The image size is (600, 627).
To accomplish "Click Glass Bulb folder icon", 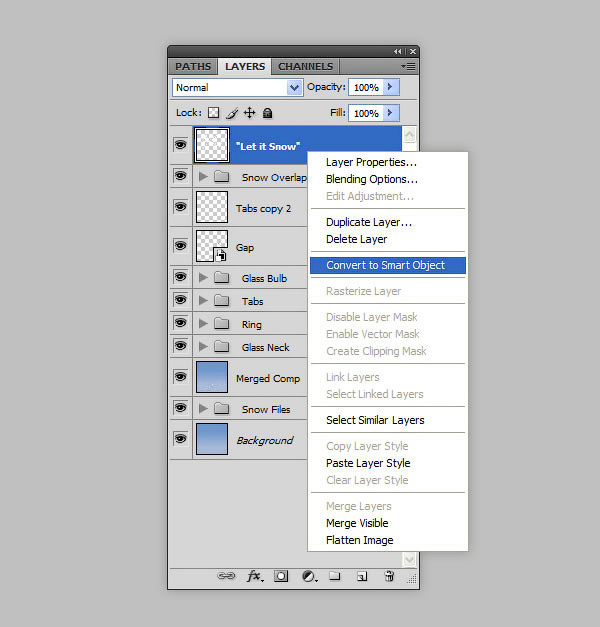I will 221,277.
